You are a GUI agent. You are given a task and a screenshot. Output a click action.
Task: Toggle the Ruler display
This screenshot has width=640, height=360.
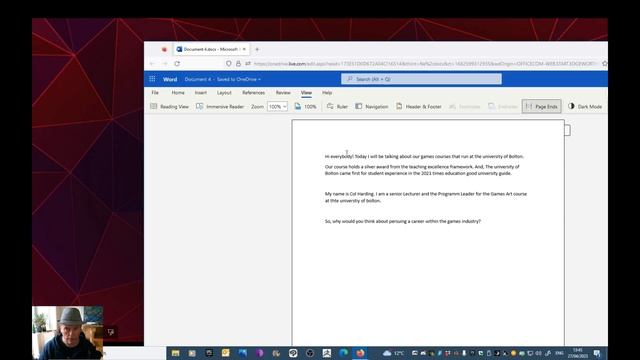pyautogui.click(x=337, y=107)
